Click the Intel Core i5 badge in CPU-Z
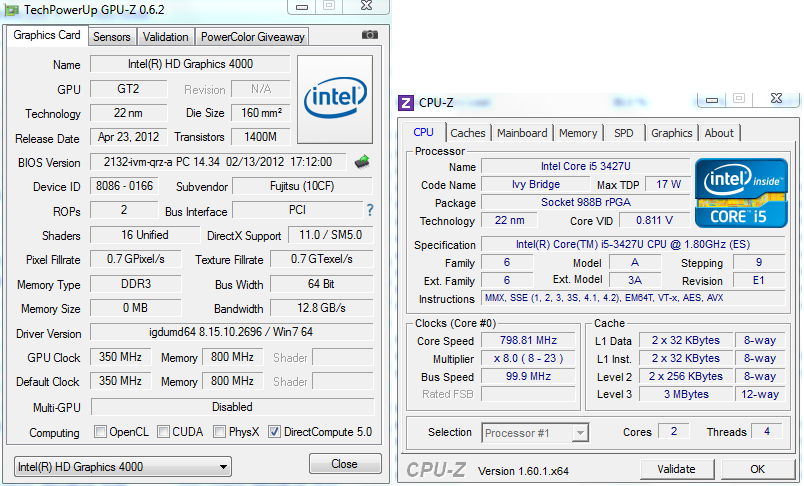Screen dimensions: 804x486 [742, 191]
